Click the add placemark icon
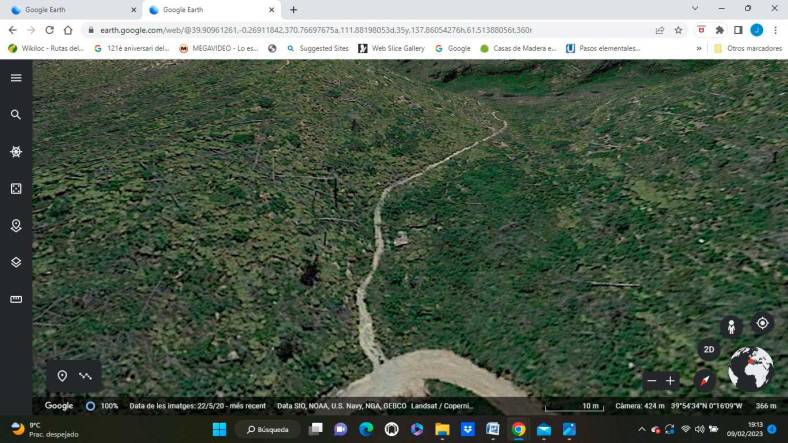This screenshot has width=788, height=443. 62,376
